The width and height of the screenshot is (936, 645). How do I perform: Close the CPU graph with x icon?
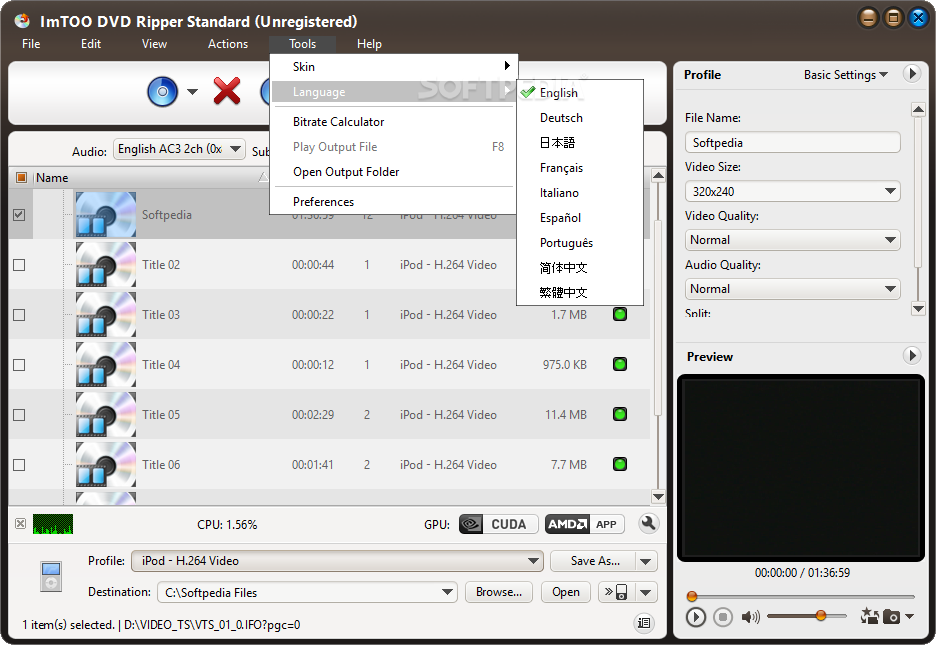(20, 524)
